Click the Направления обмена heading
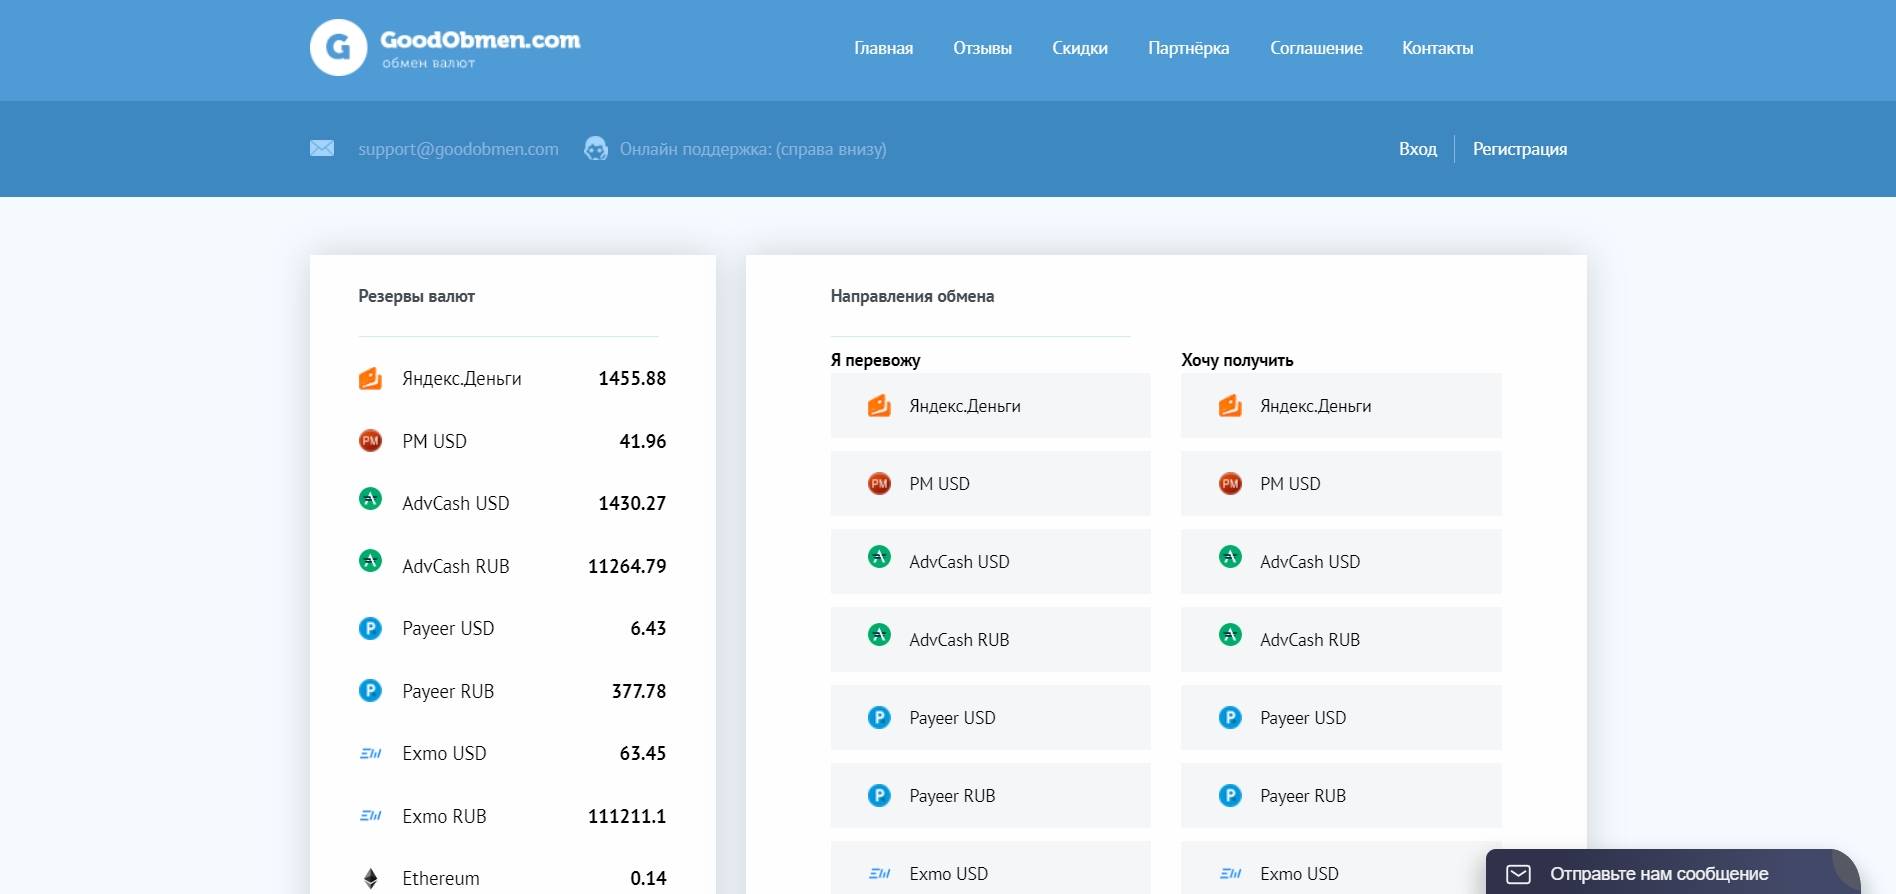The height and width of the screenshot is (894, 1896). (x=912, y=296)
